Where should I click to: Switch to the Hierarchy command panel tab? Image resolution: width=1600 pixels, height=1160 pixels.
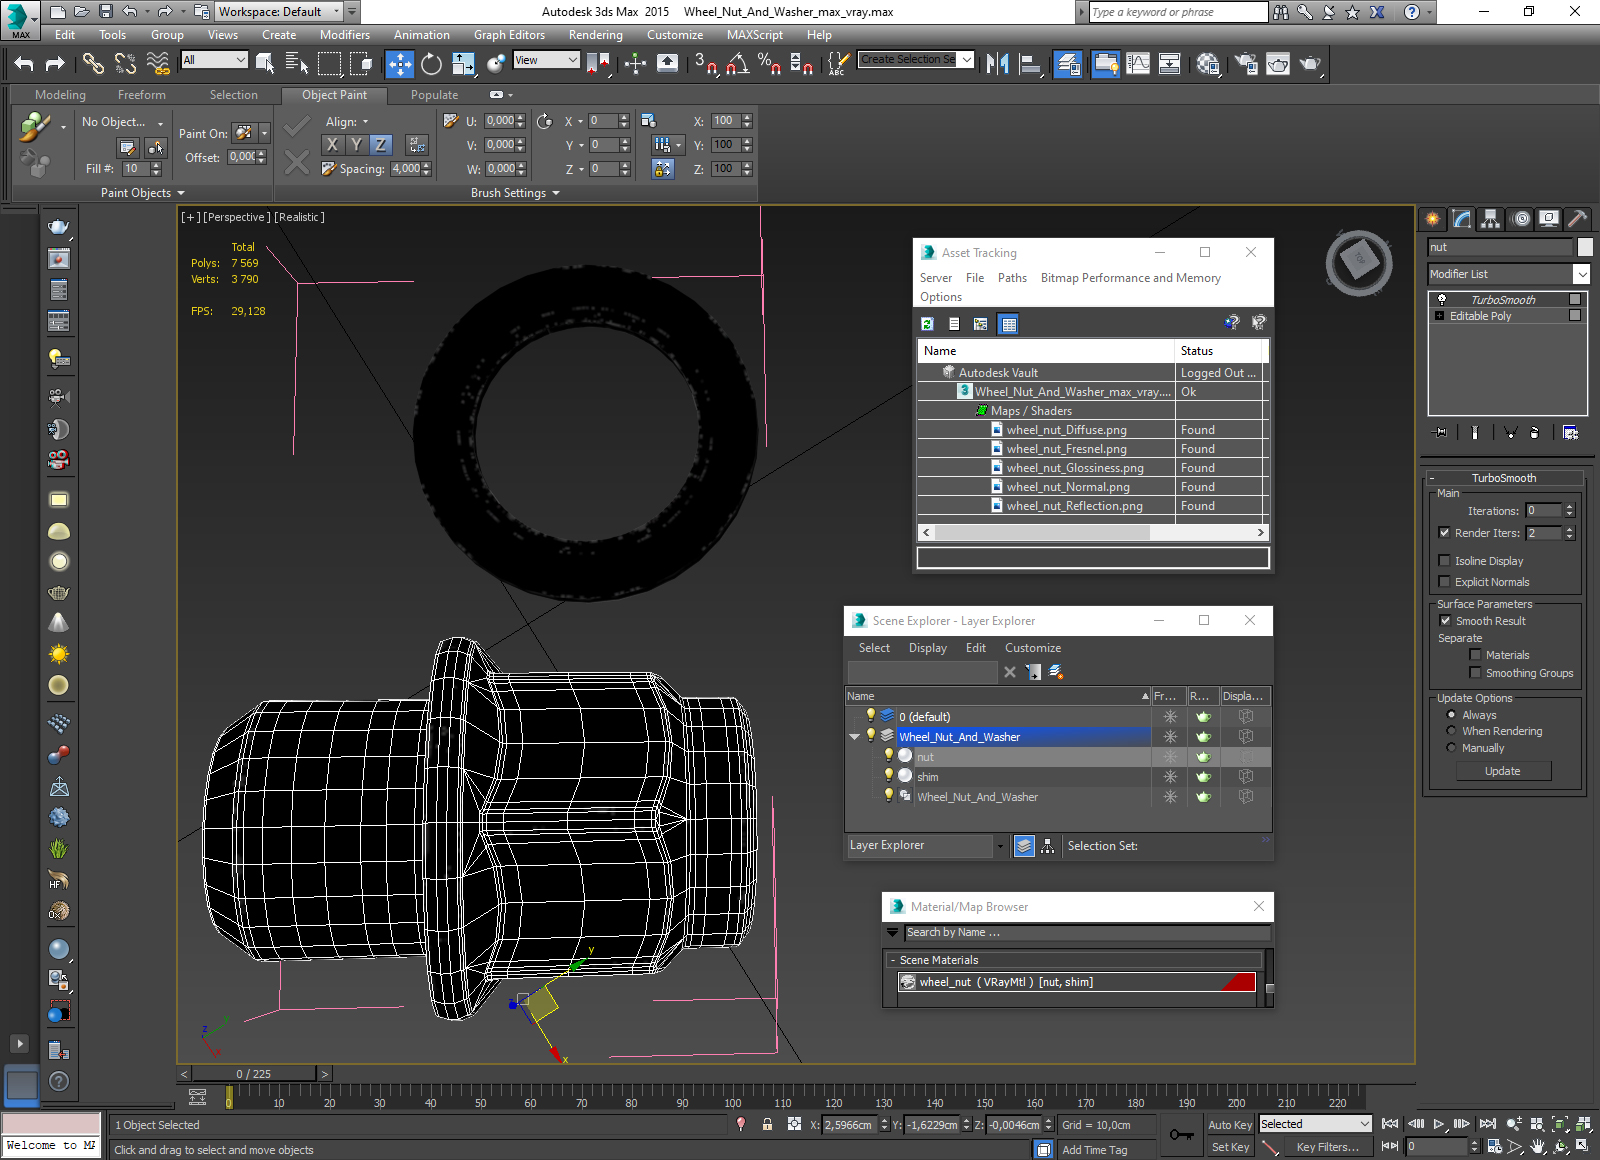tap(1491, 218)
